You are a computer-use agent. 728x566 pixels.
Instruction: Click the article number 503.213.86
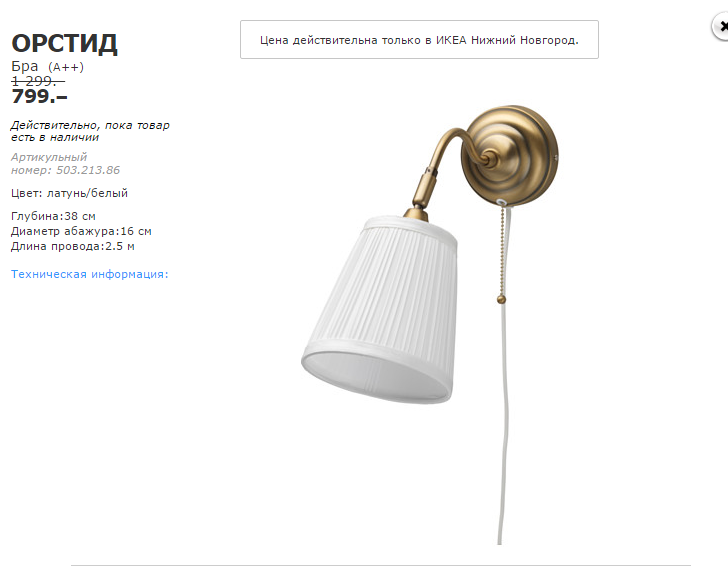[x=88, y=170]
